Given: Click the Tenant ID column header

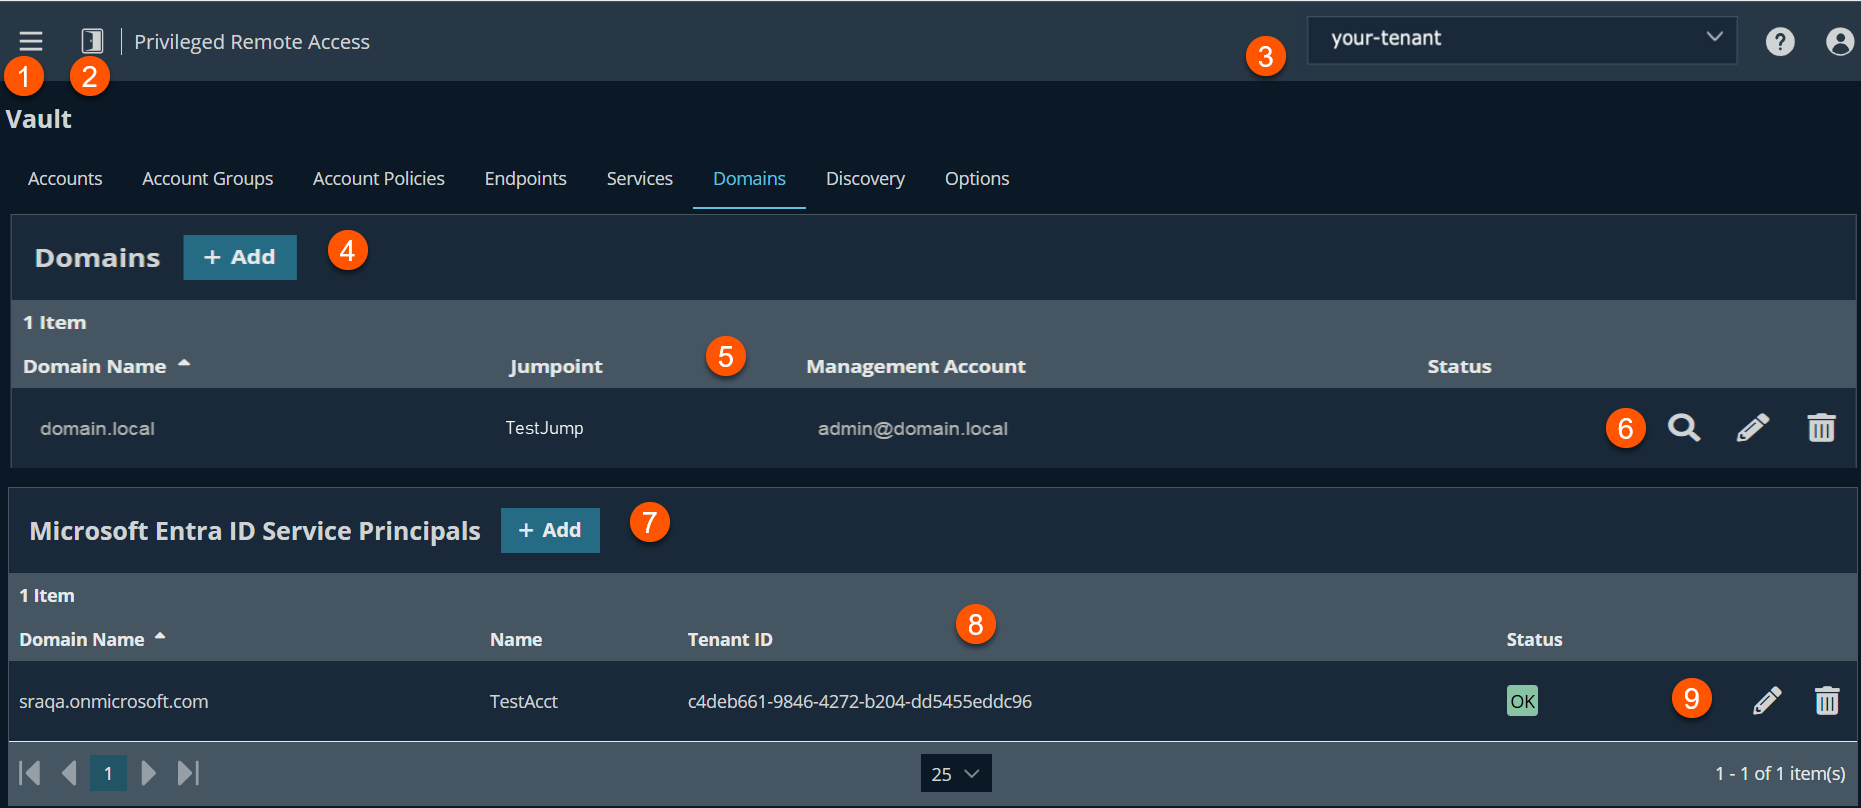Looking at the screenshot, I should pyautogui.click(x=730, y=640).
